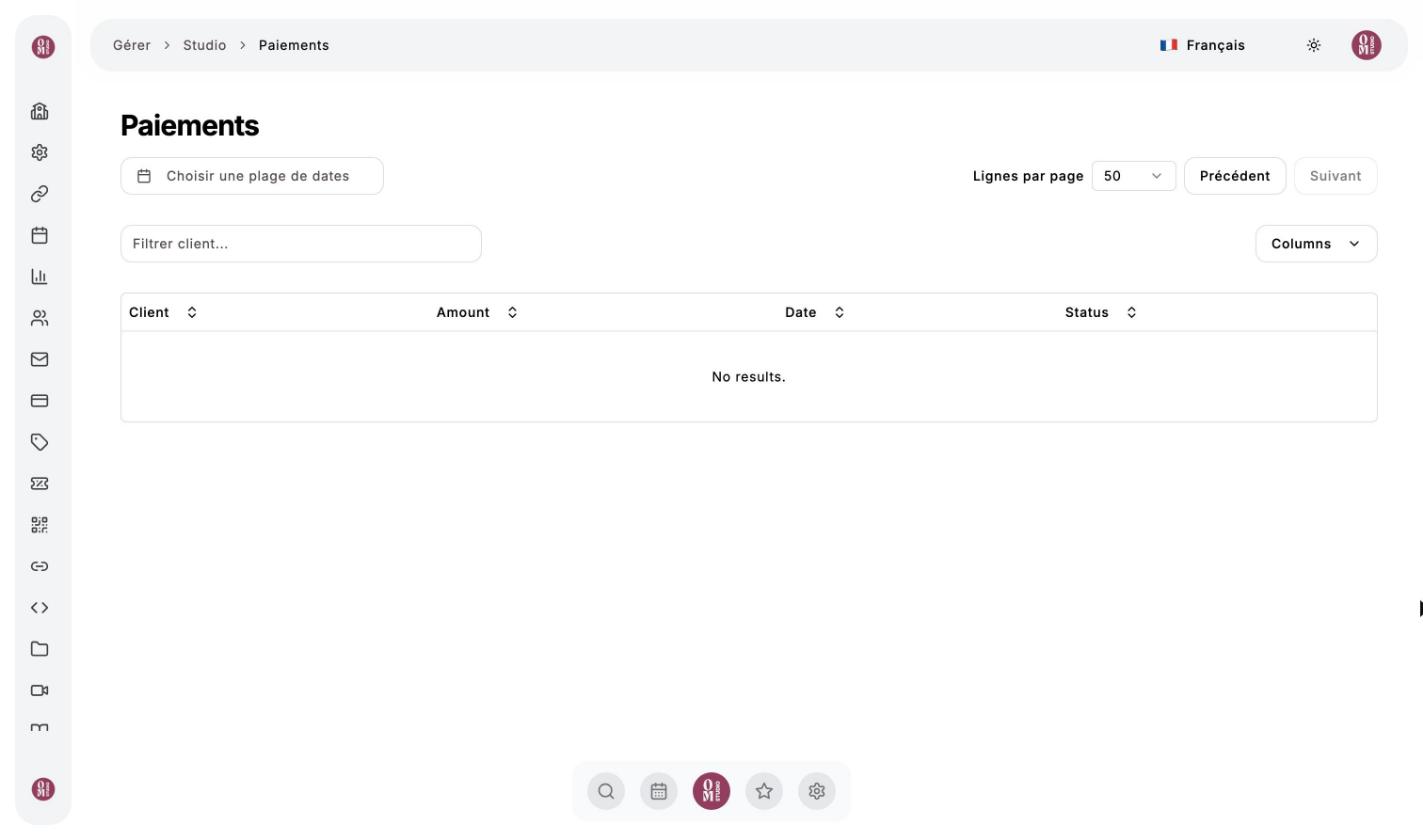
Task: Expand the Columns dropdown
Action: coord(1316,244)
